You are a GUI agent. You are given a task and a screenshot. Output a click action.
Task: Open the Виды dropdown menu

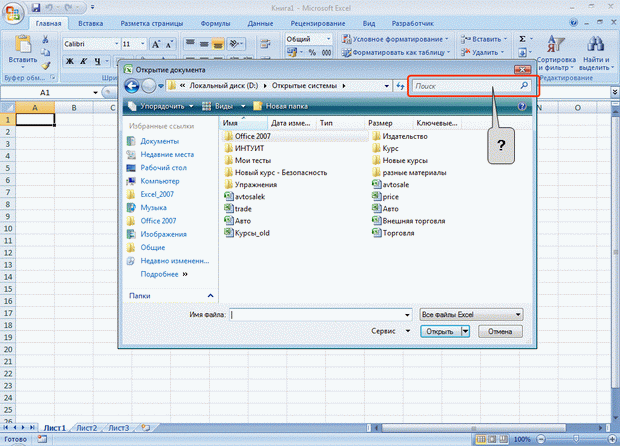pos(224,106)
